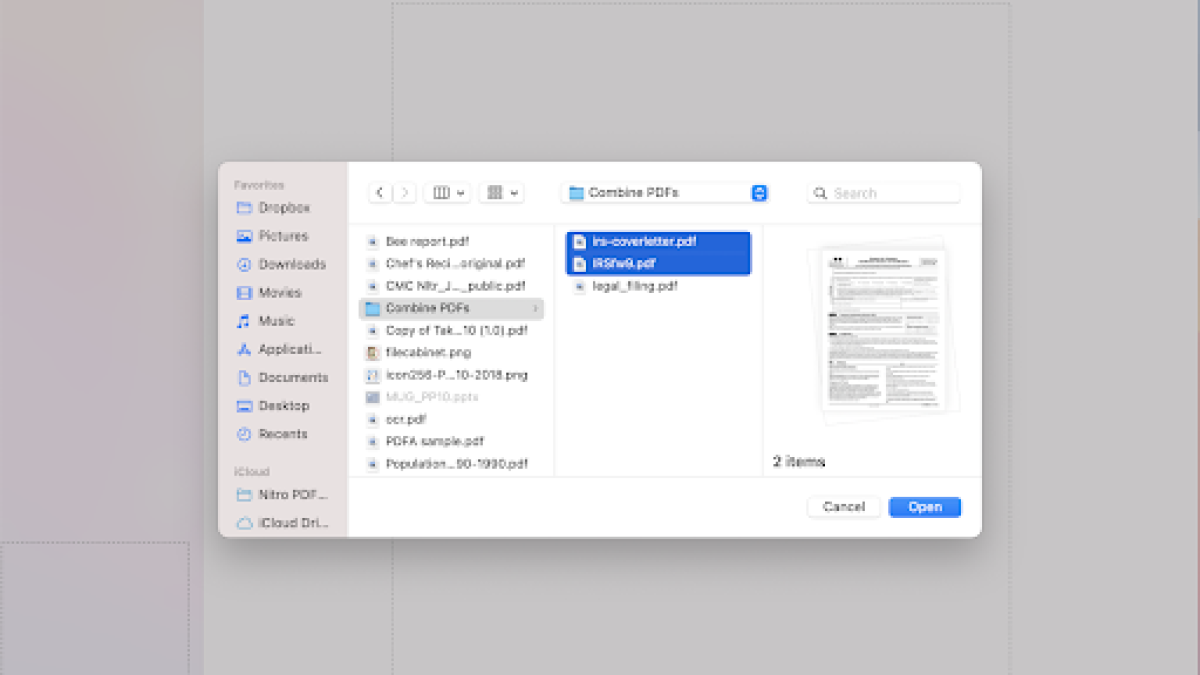
Task: Open the Combine PDFs location popup
Action: pyautogui.click(x=664, y=193)
